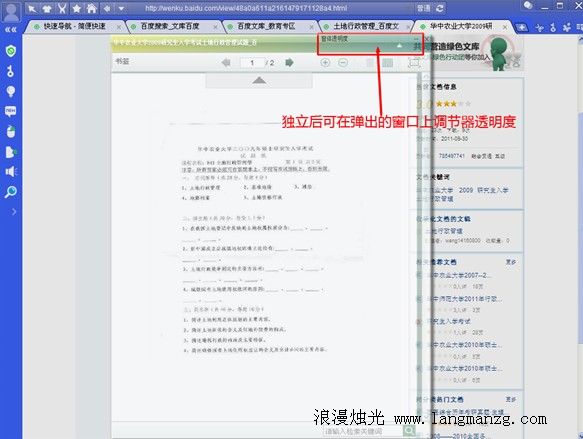This screenshot has width=583, height=439.
Task: Enter fullscreen with the viewer's fullscreen icon
Action: (x=414, y=62)
